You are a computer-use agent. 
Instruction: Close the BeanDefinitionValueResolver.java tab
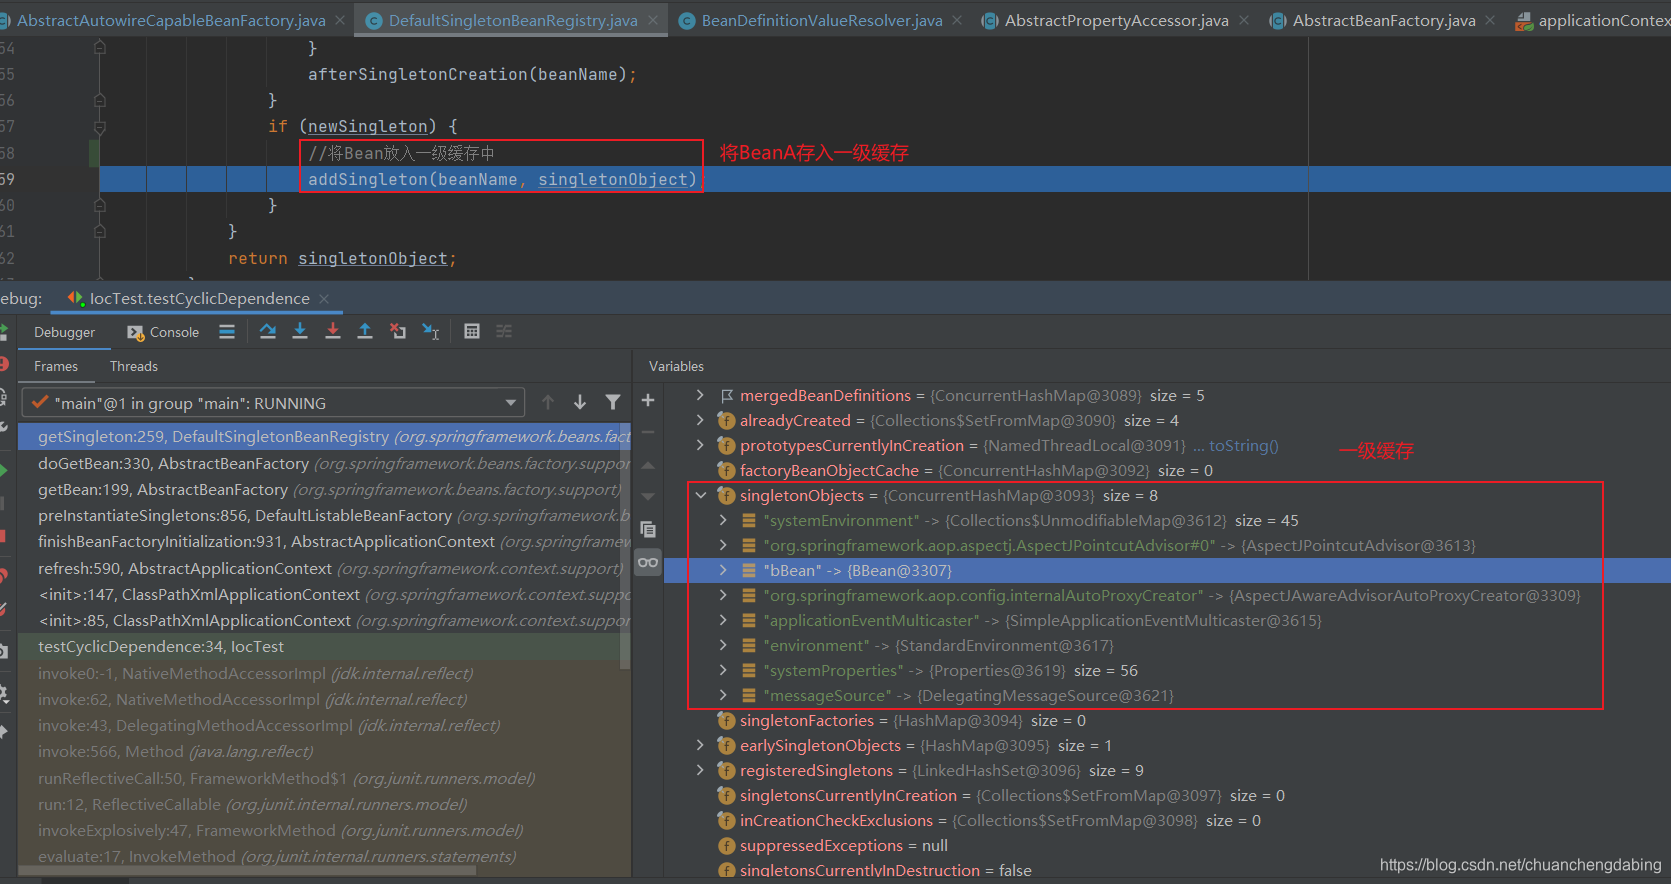coord(957,20)
